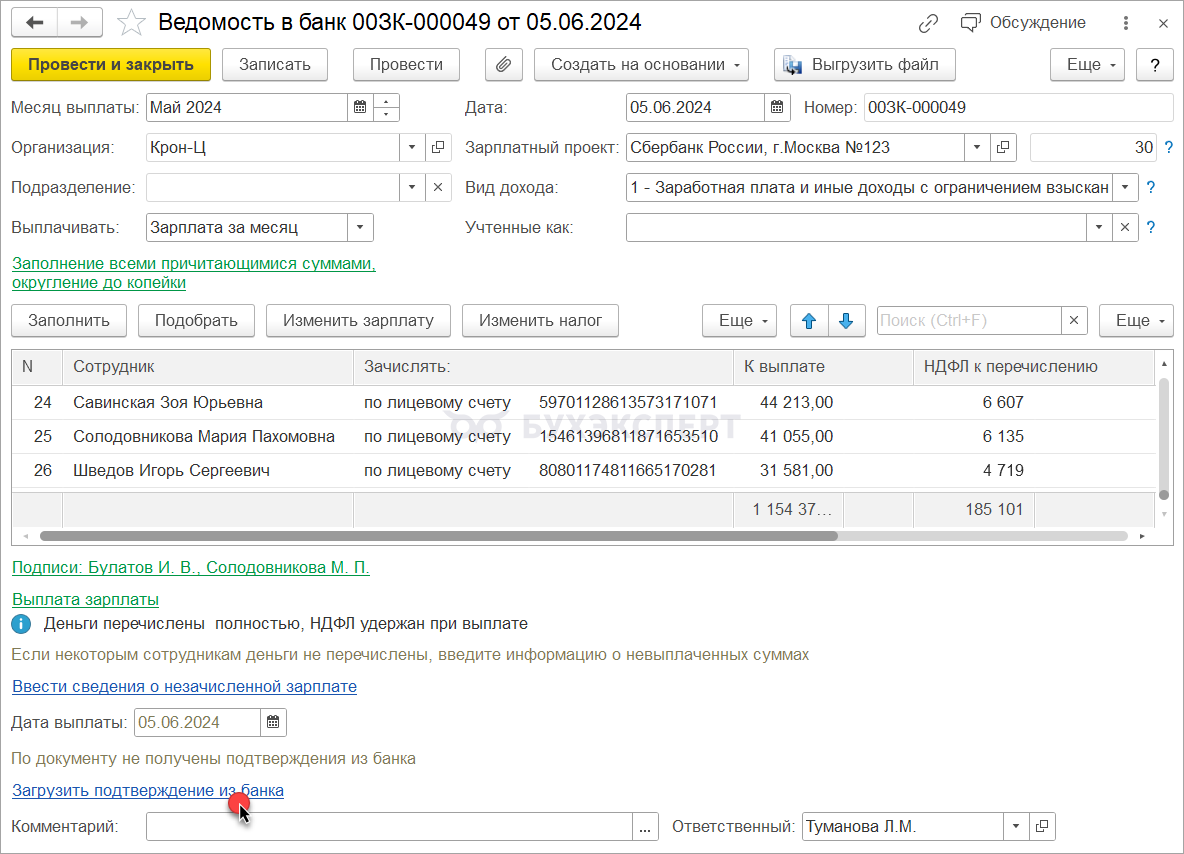
Task: Open Организация Крон-Ц record icon
Action: (437, 148)
